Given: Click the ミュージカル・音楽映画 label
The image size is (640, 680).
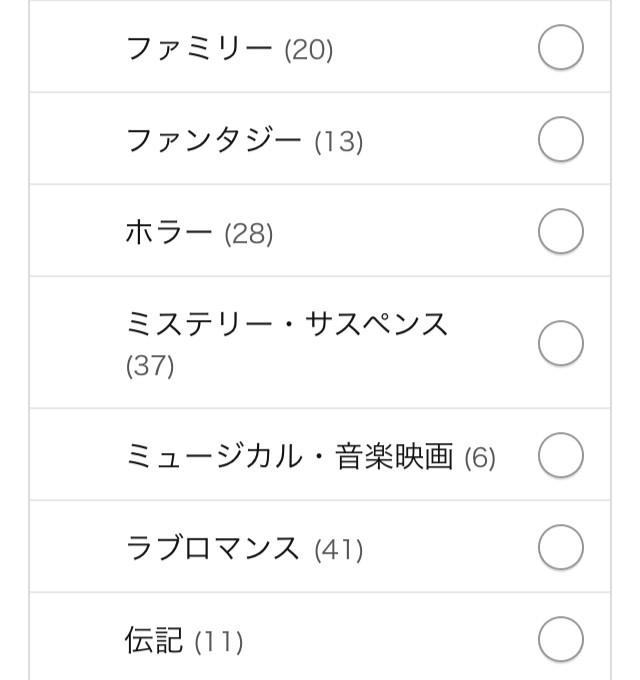Looking at the screenshot, I should coord(290,456).
